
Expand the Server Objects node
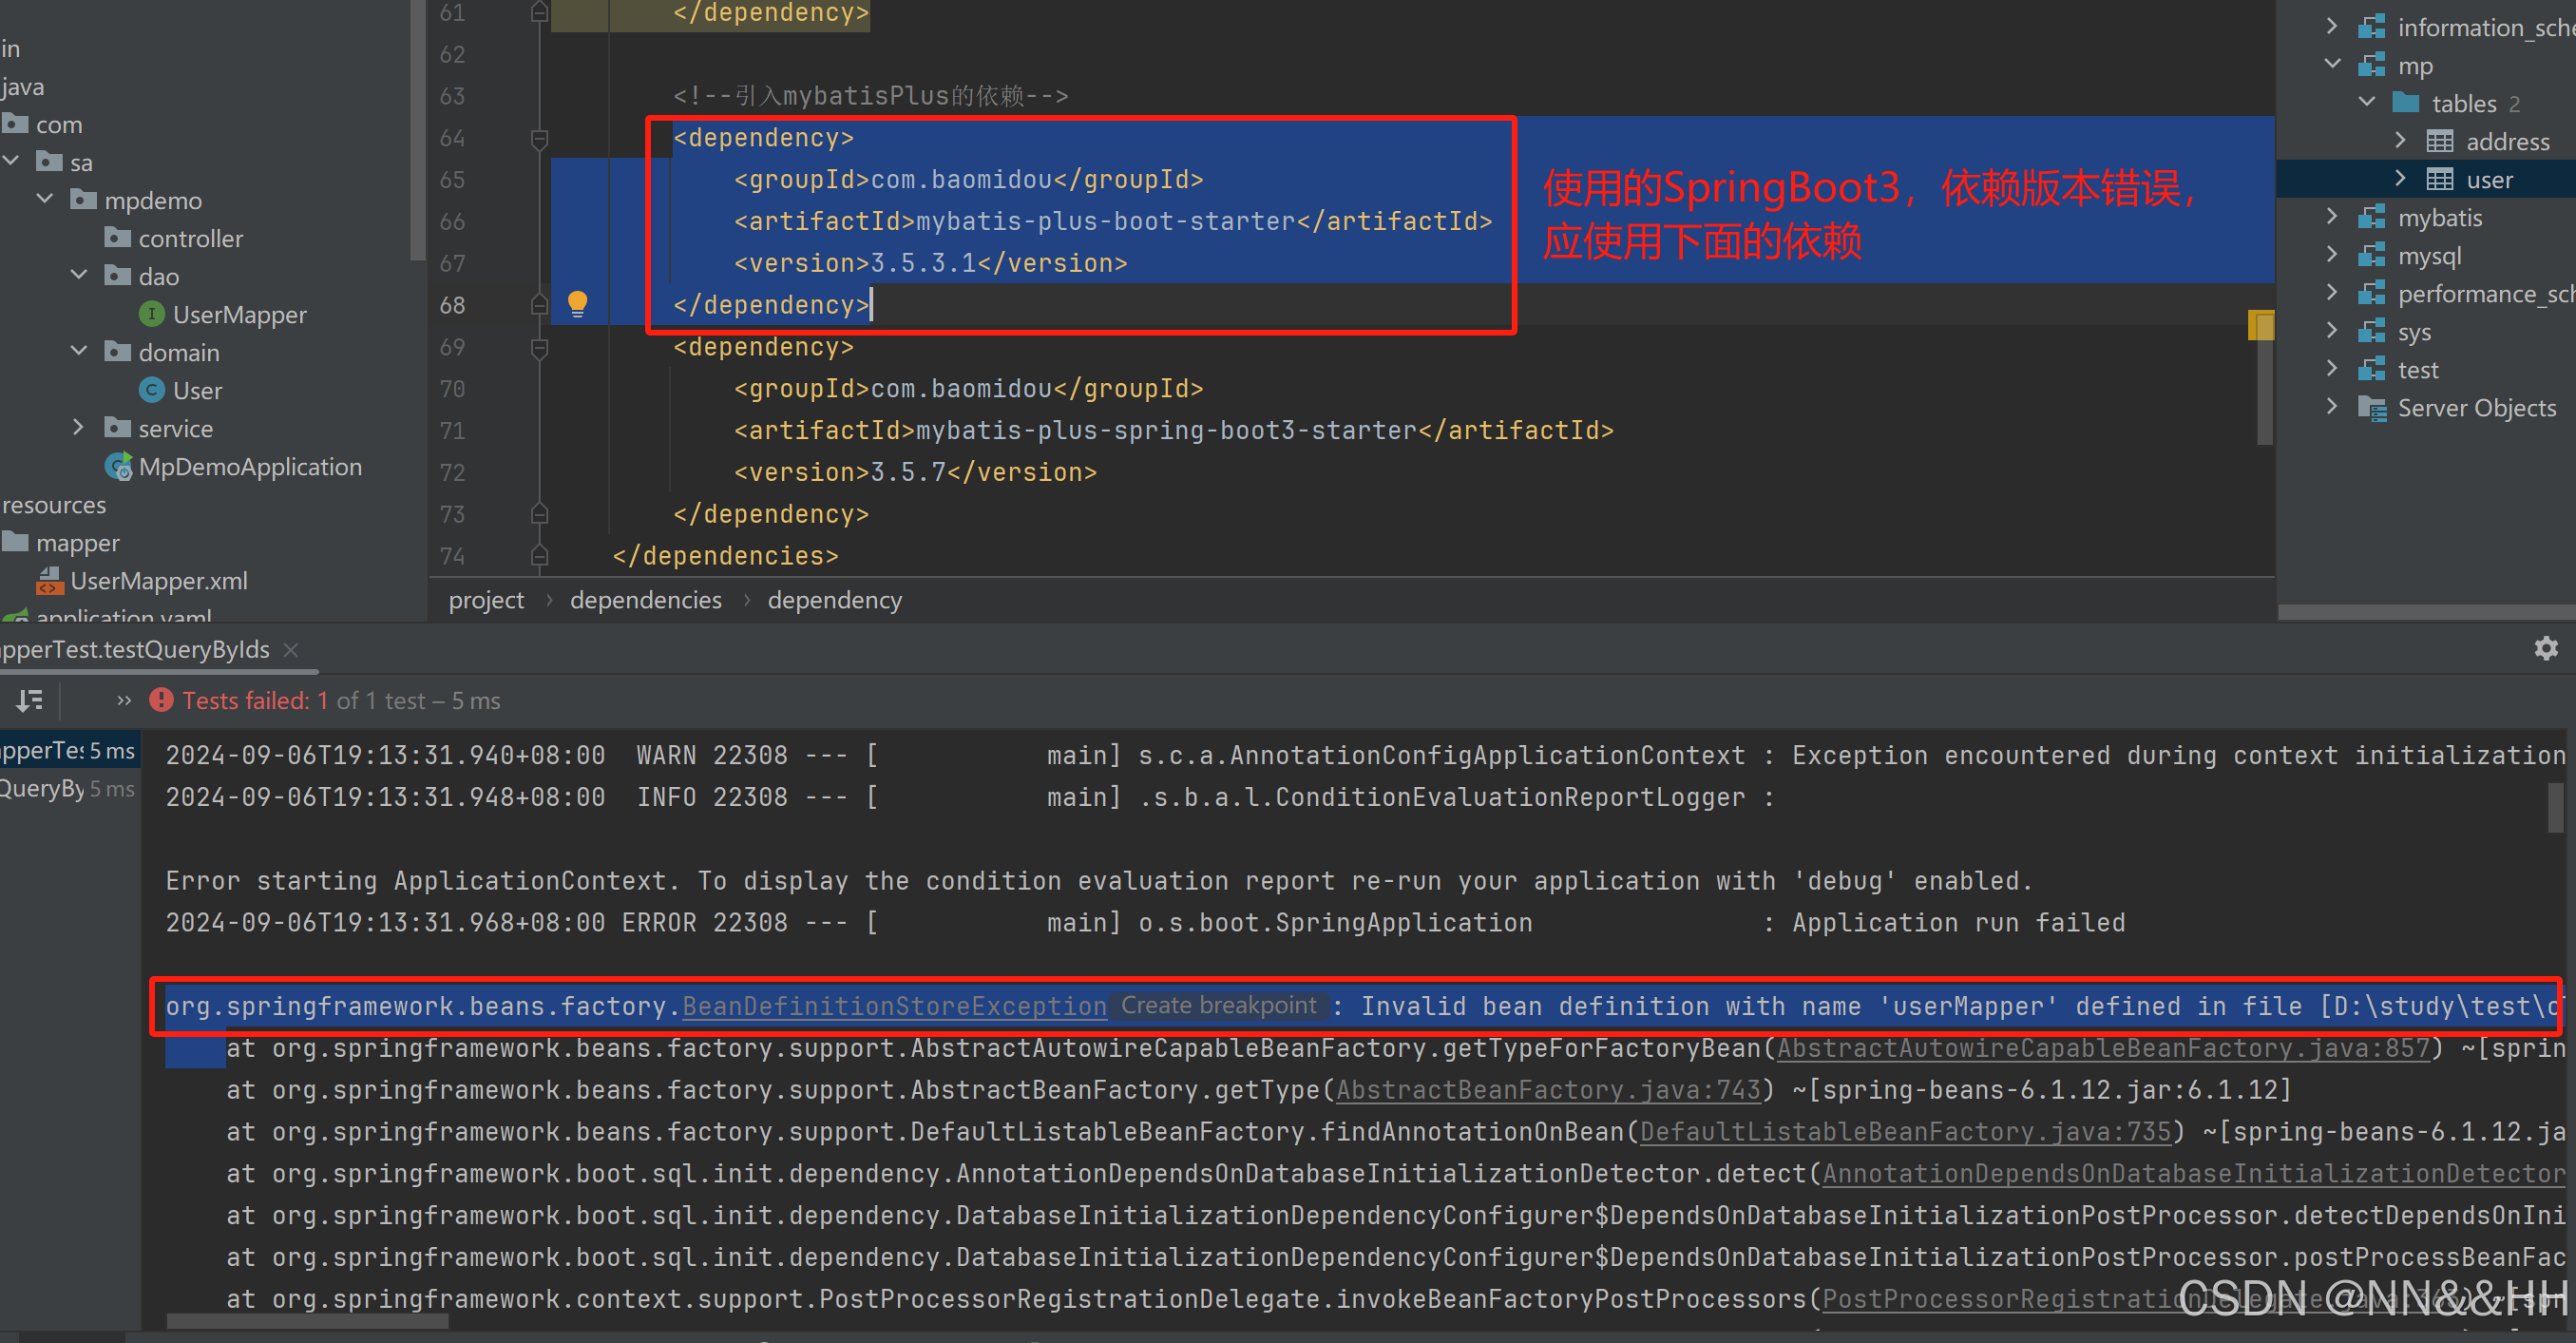coord(2332,406)
